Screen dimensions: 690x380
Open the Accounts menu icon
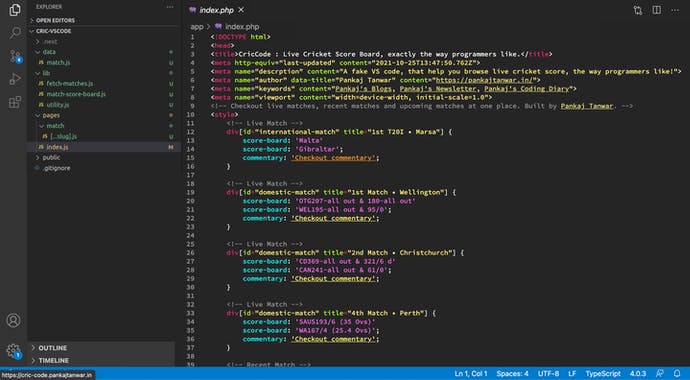tap(13, 320)
